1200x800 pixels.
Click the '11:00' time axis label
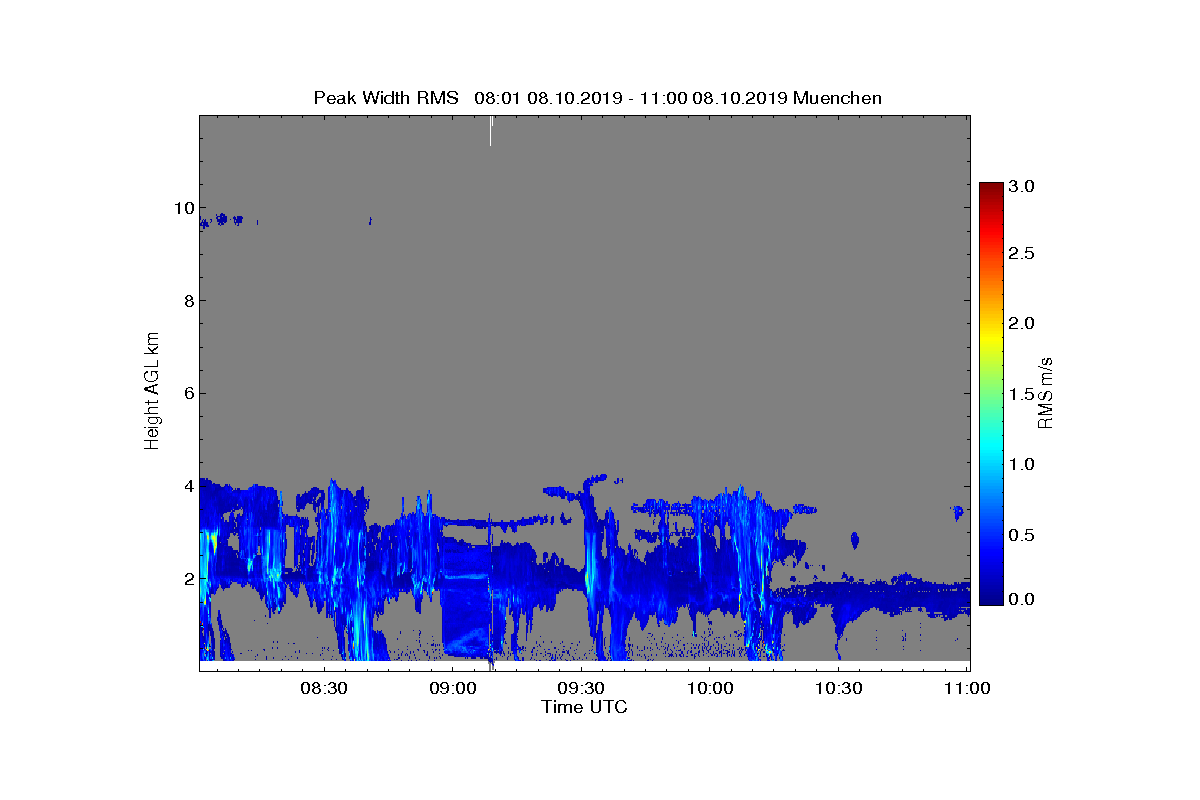point(966,689)
